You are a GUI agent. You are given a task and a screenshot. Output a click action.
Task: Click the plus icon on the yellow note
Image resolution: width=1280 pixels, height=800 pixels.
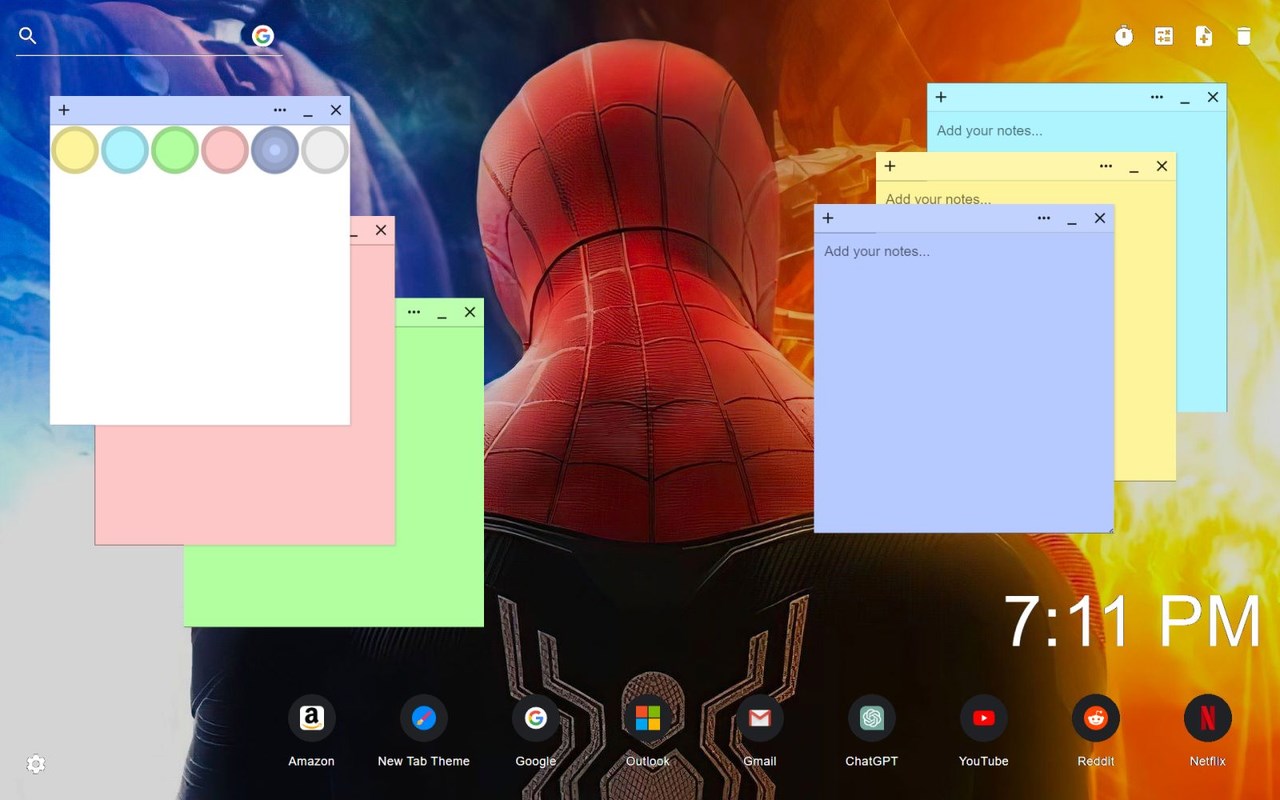pyautogui.click(x=890, y=166)
